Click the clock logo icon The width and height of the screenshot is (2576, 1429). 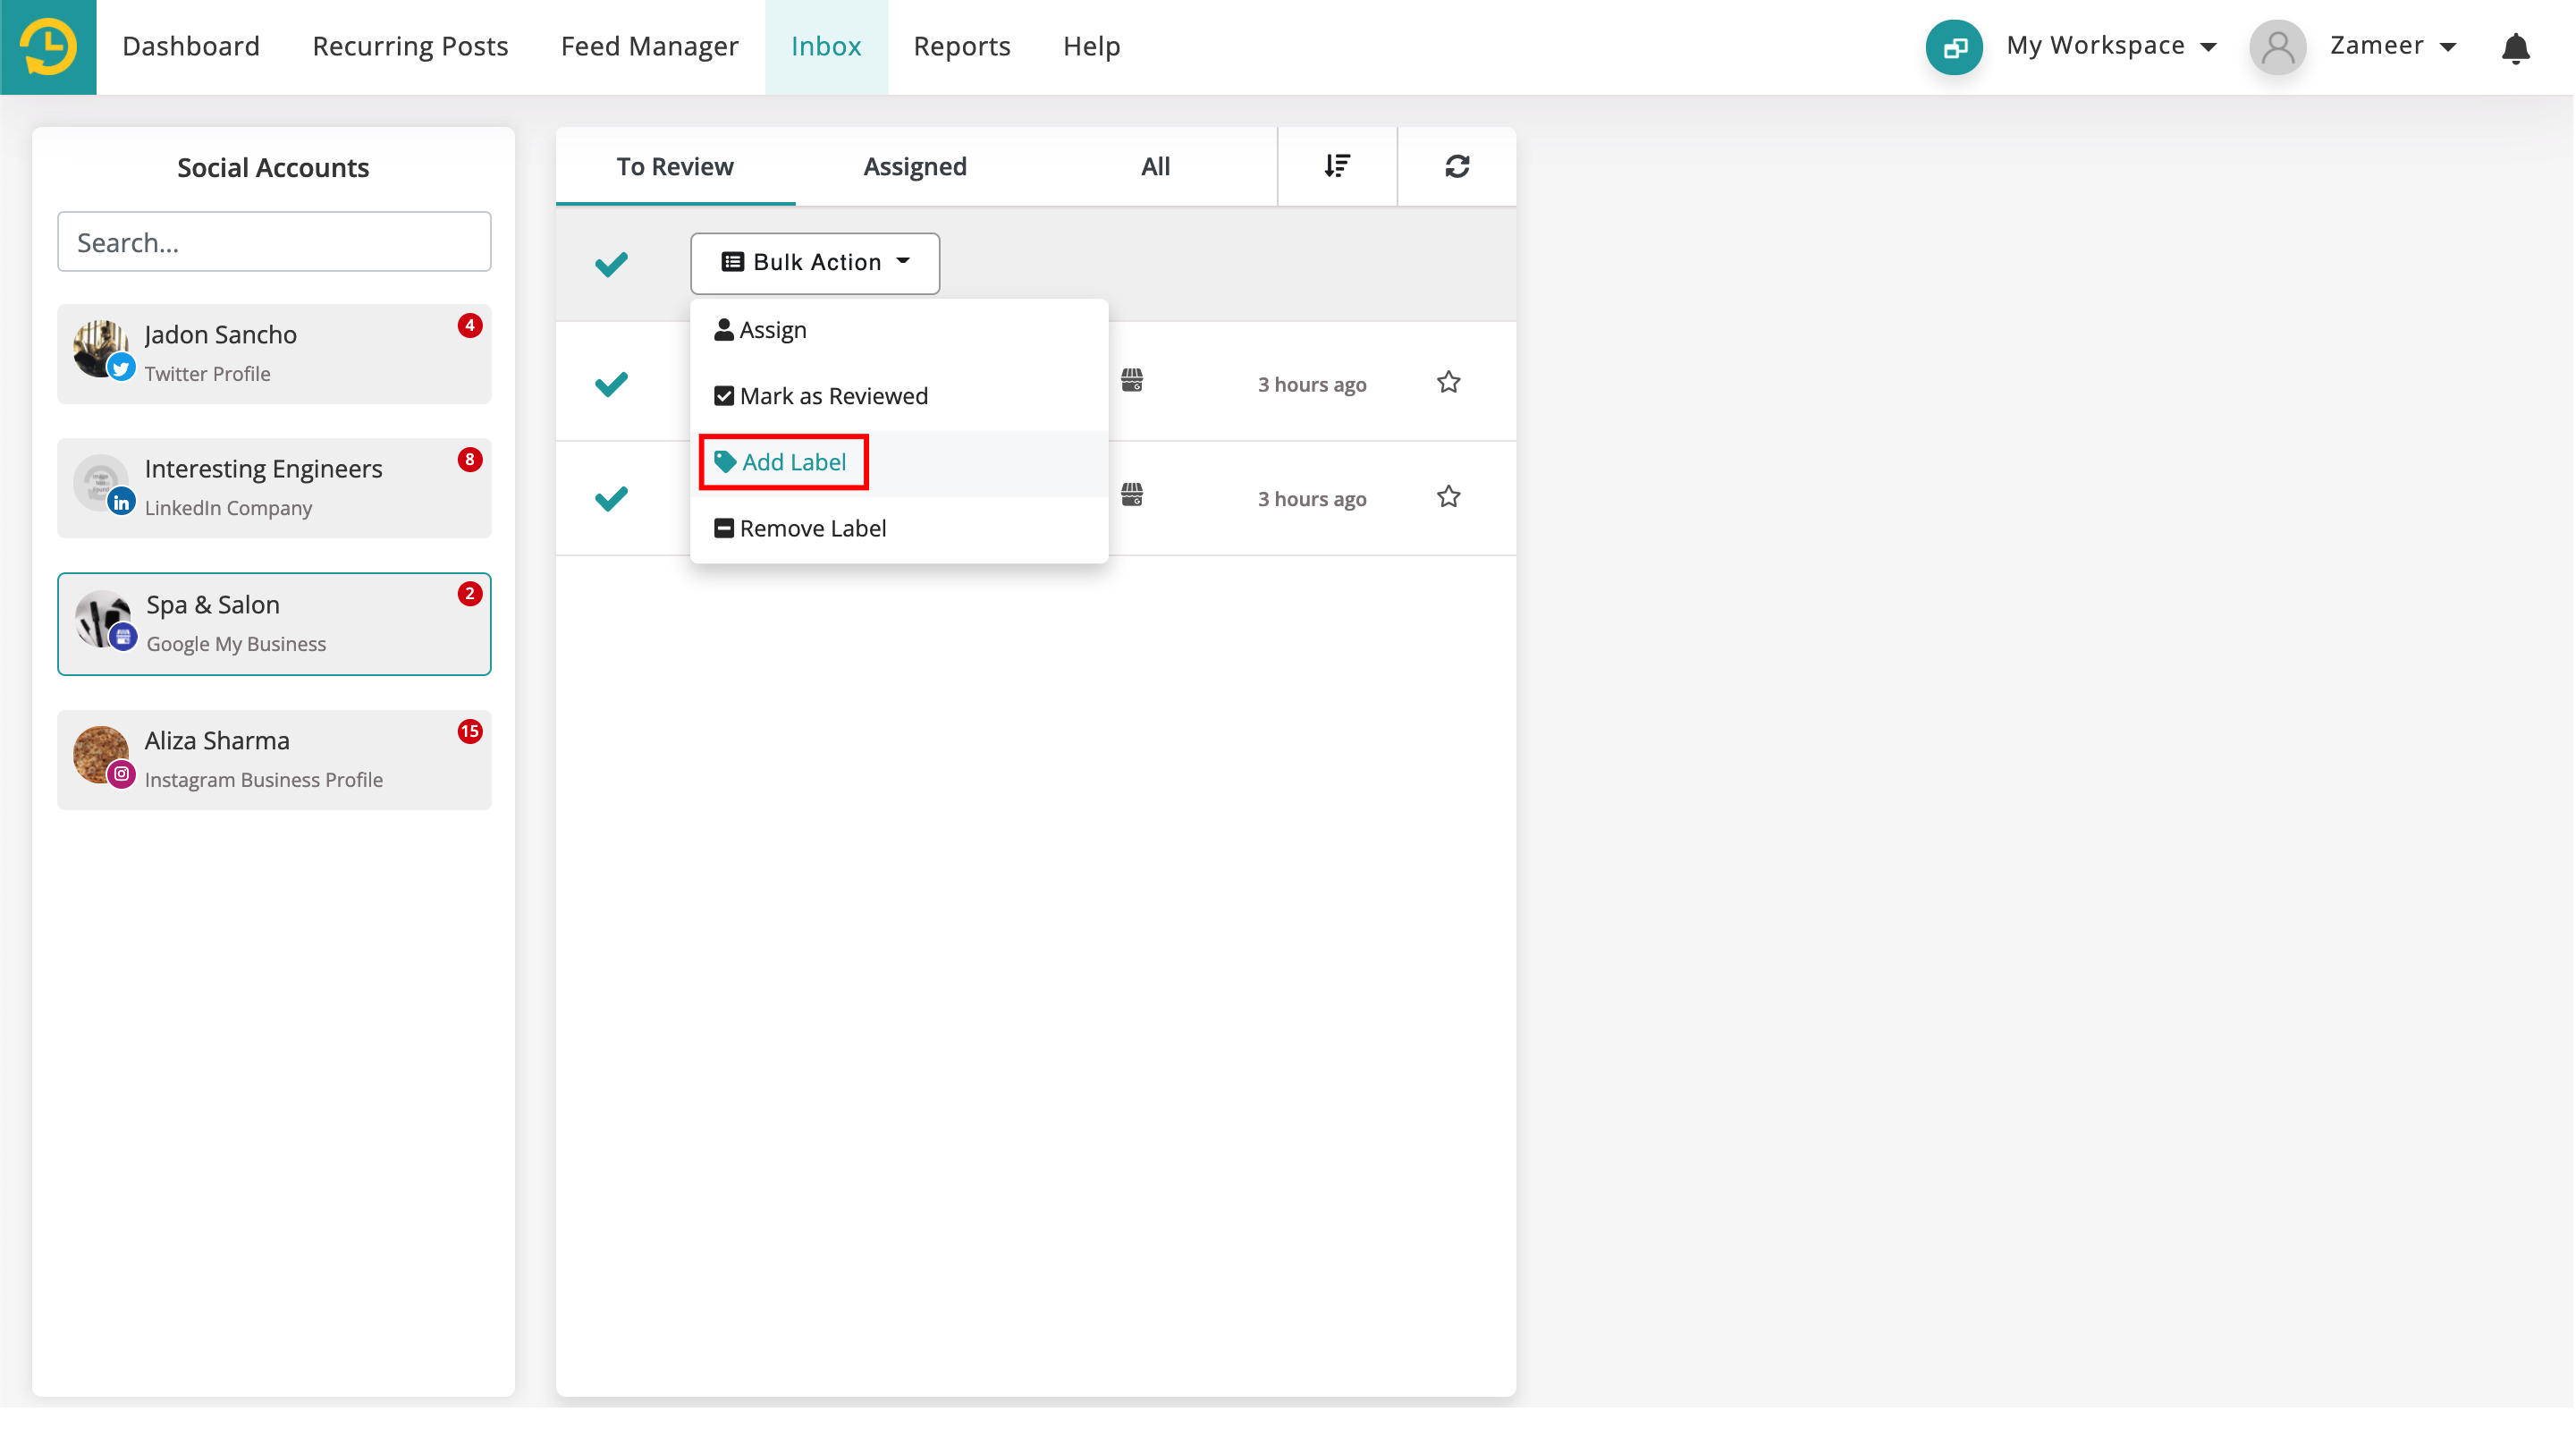pyautogui.click(x=48, y=47)
